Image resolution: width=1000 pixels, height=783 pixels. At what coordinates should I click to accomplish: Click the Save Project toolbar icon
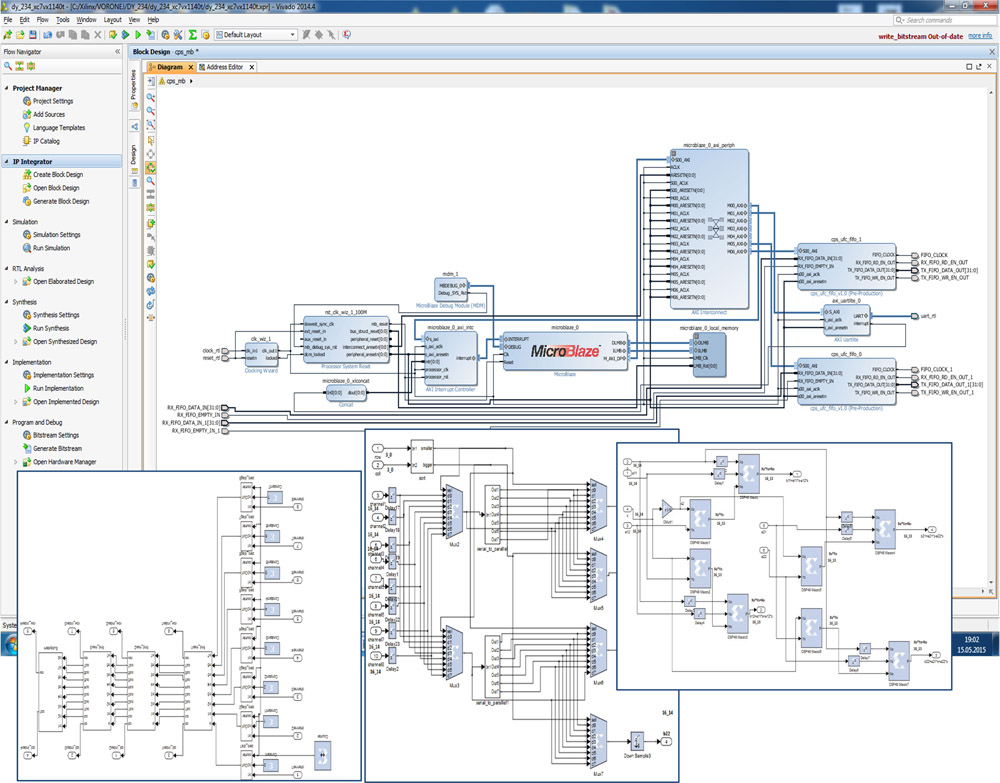[33, 35]
